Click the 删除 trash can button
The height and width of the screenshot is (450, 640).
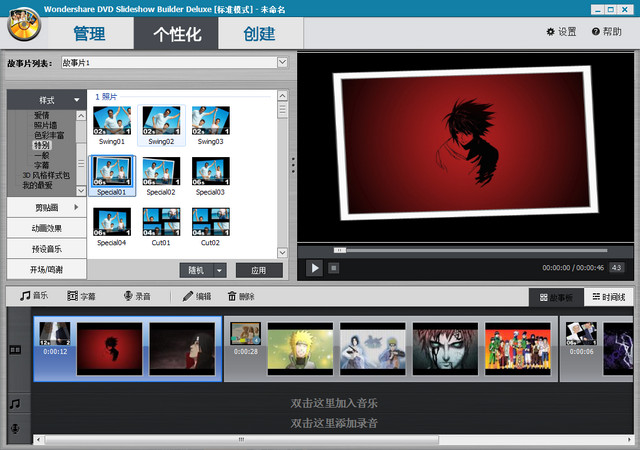pyautogui.click(x=241, y=297)
